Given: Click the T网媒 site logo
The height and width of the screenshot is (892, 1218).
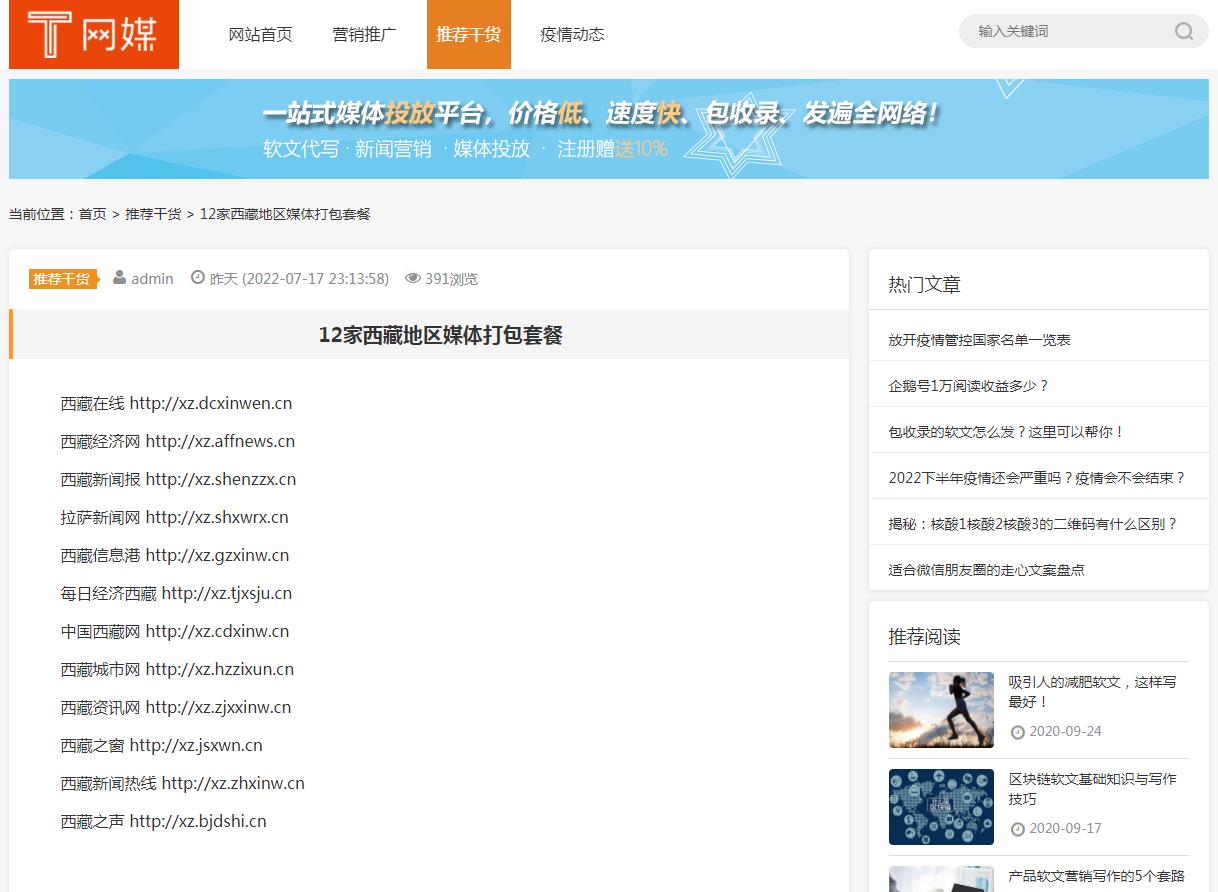Looking at the screenshot, I should click(x=94, y=34).
